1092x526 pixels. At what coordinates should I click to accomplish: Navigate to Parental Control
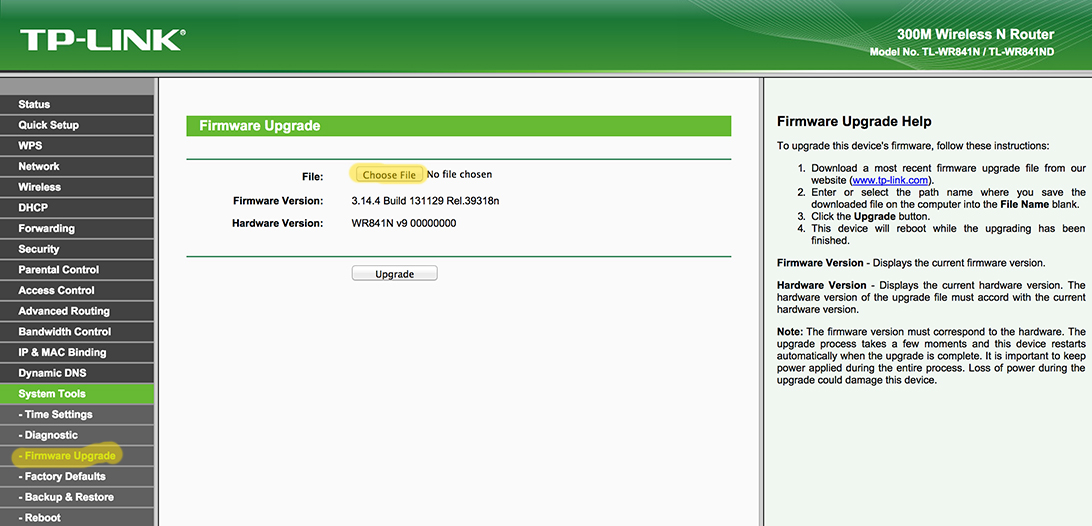(59, 270)
